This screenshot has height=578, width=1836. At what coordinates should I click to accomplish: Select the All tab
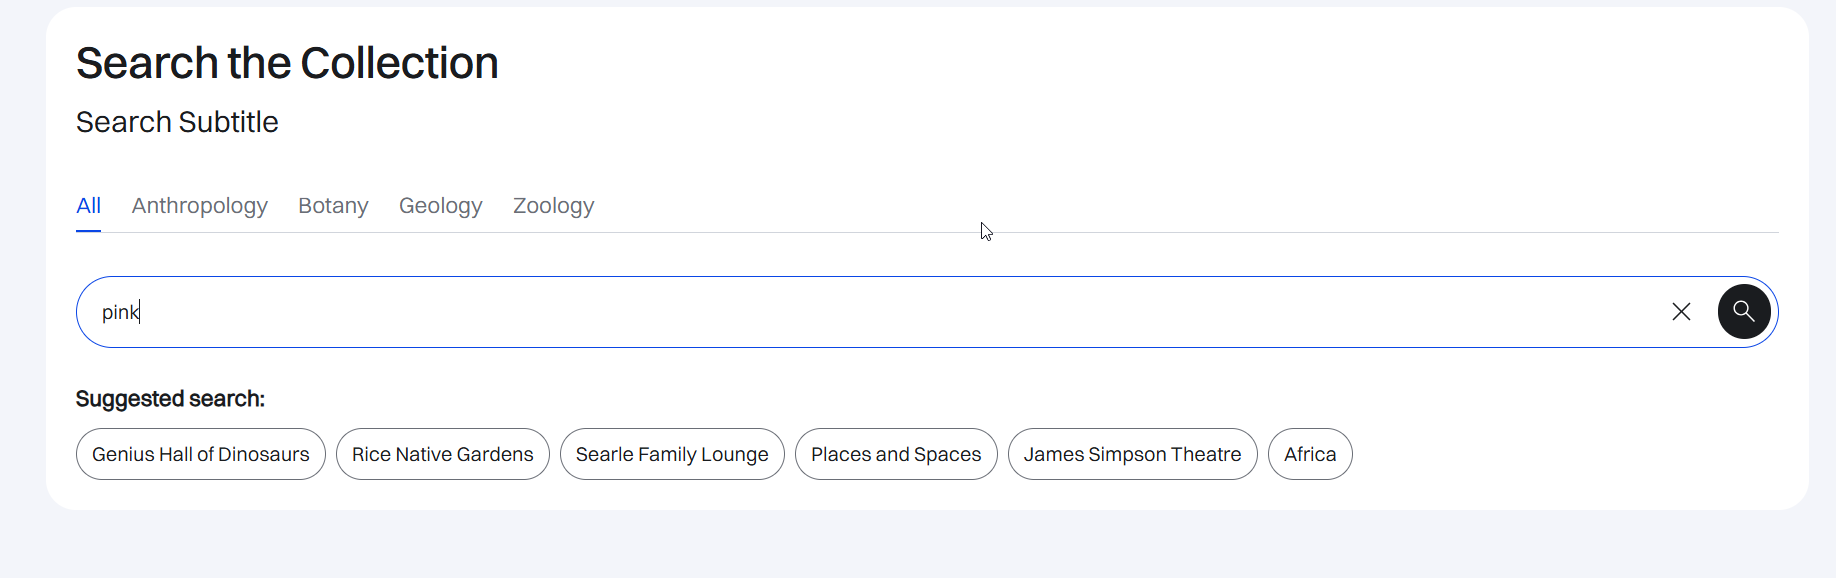tap(88, 206)
